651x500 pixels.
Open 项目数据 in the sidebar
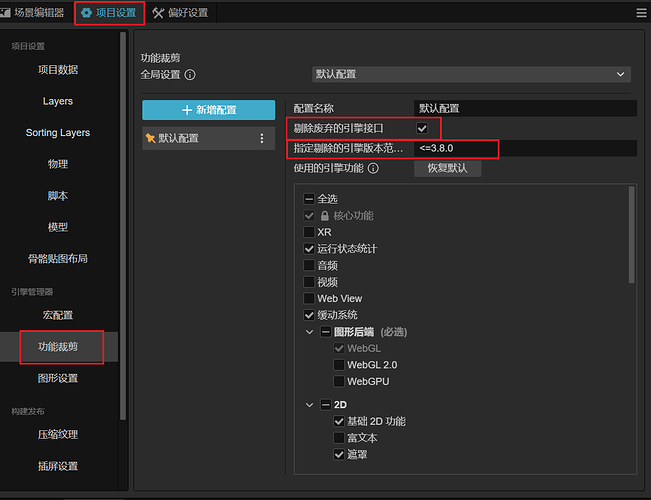58,69
